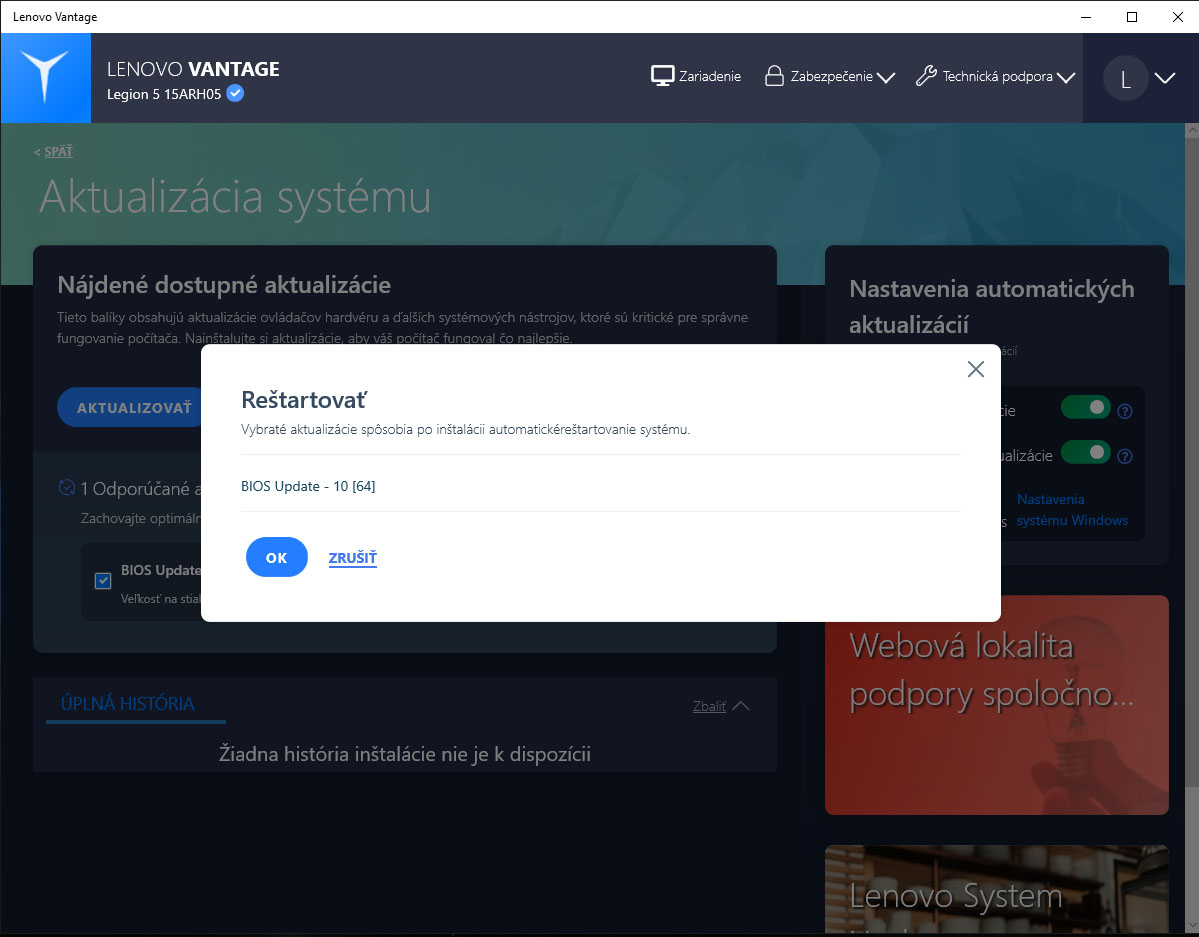This screenshot has width=1199, height=937.
Task: Click the Zariadenie monitor icon
Action: (x=662, y=76)
